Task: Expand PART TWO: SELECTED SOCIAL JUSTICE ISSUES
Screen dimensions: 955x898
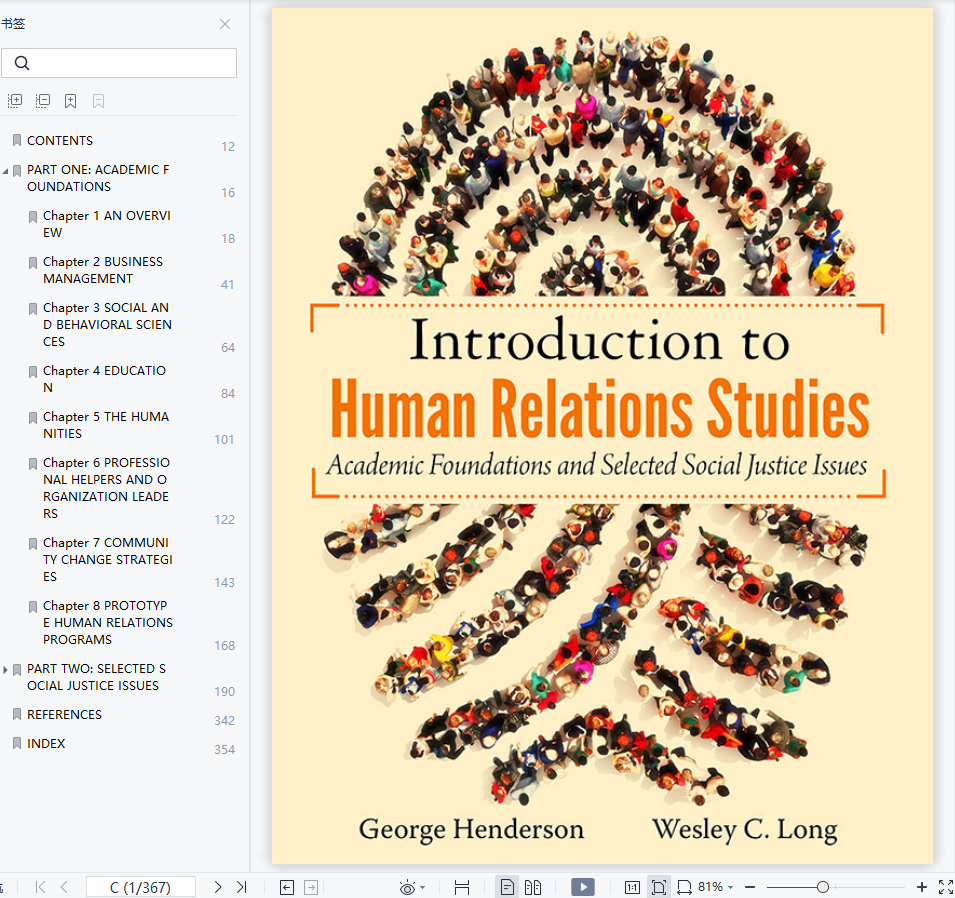Action: (x=5, y=670)
